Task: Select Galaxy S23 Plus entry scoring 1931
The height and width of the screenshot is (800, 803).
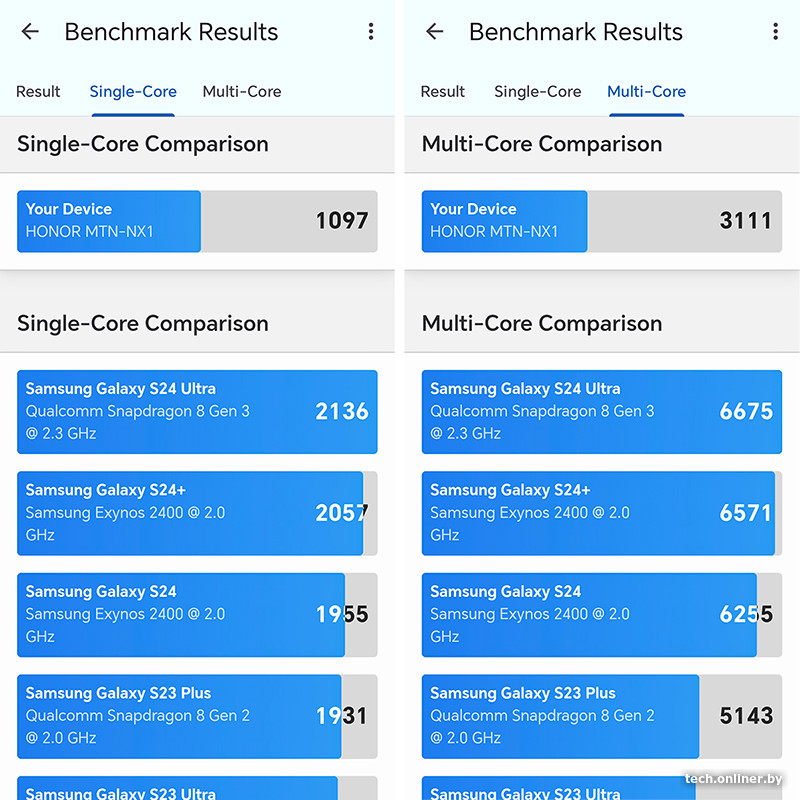Action: click(x=197, y=716)
